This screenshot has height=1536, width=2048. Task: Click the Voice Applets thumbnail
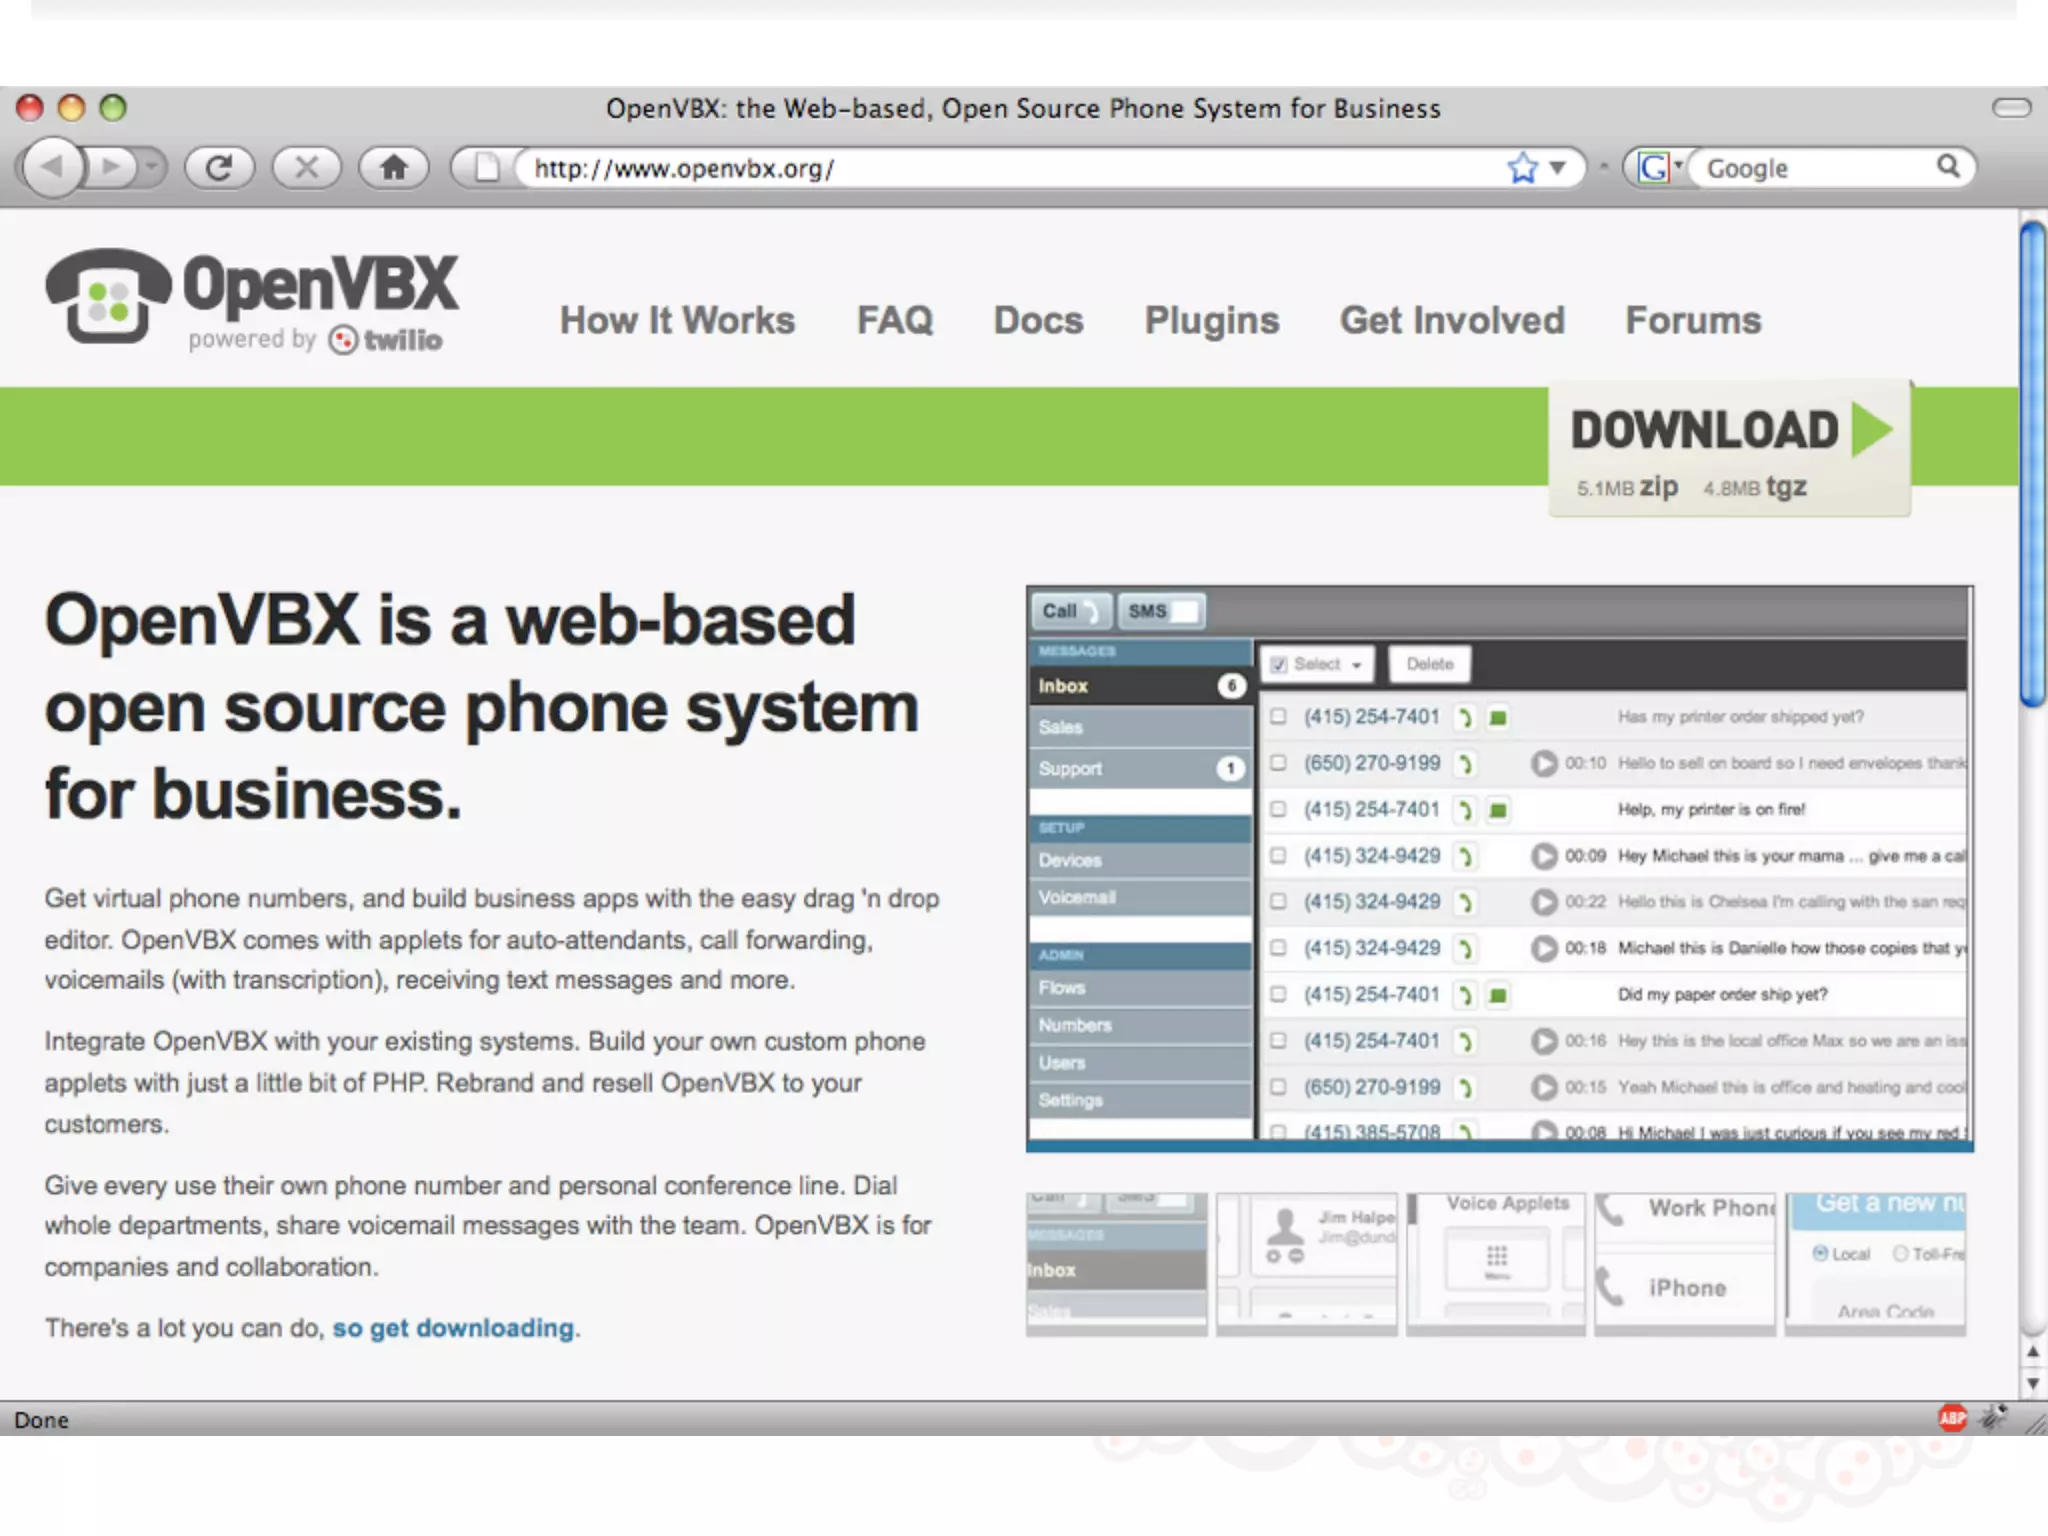coord(1495,1262)
